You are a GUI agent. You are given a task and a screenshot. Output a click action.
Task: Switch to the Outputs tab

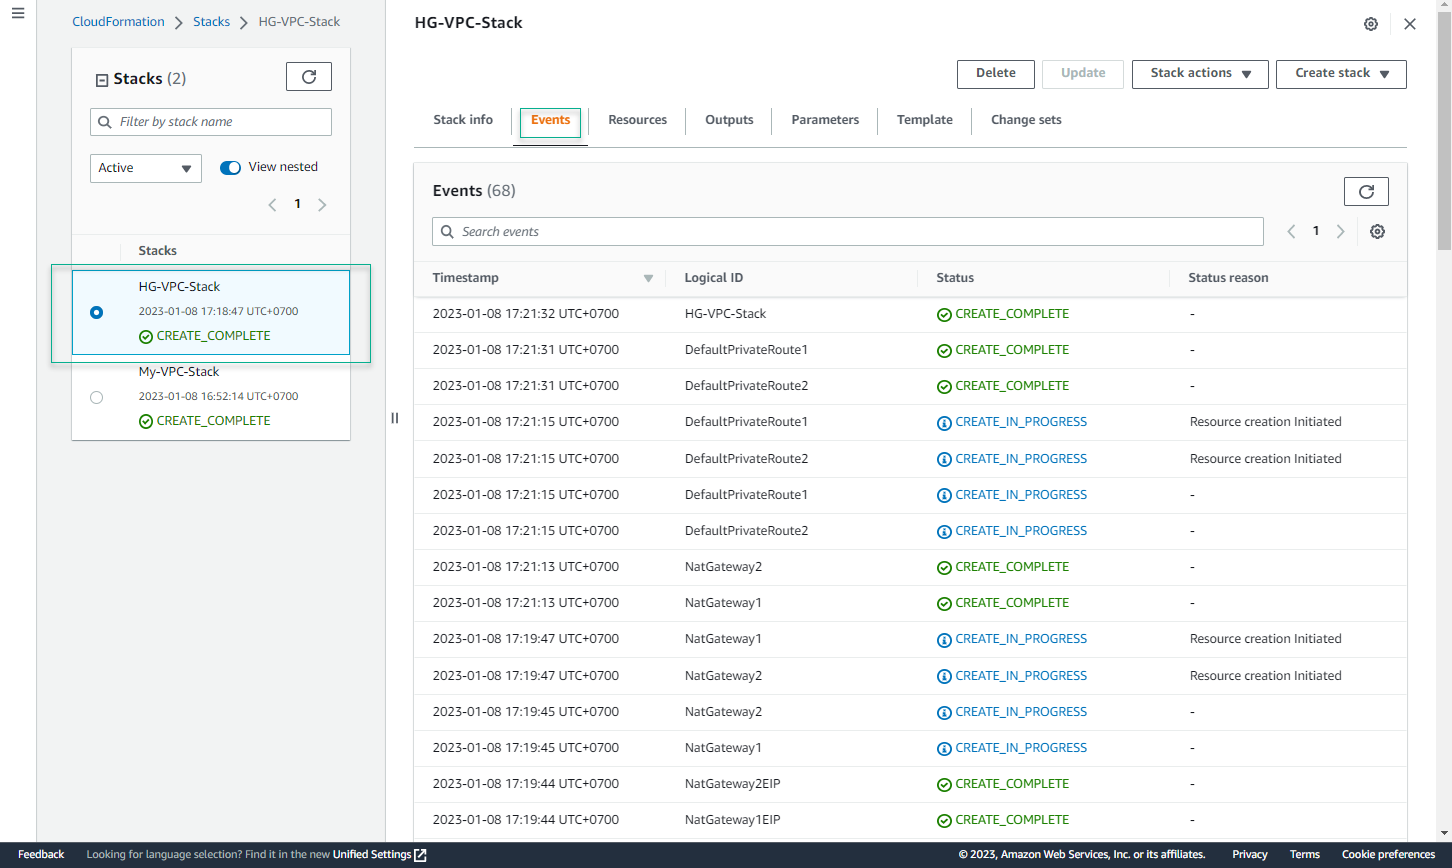point(729,120)
